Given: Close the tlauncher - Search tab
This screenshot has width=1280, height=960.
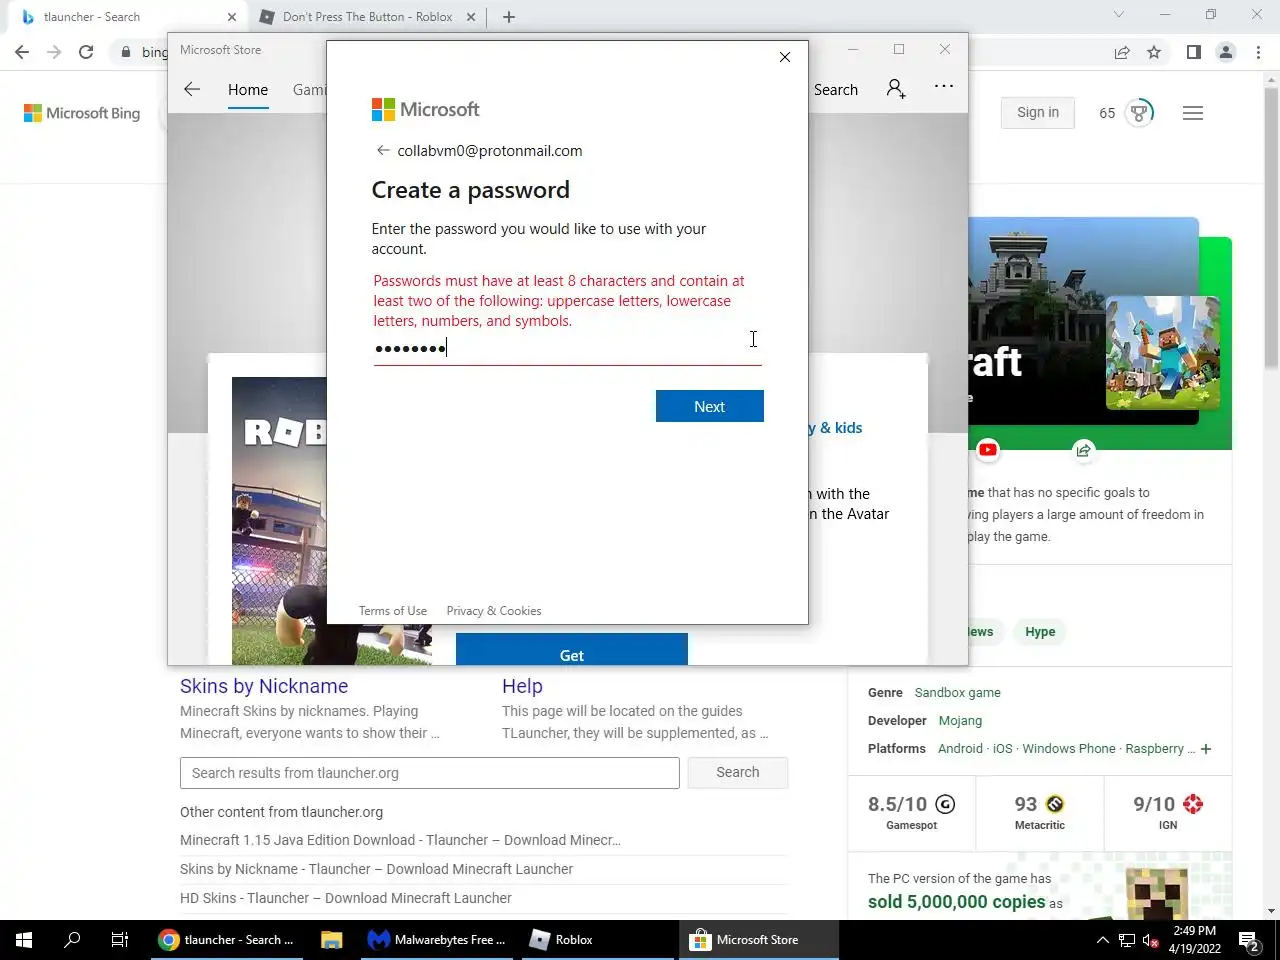Looking at the screenshot, I should [232, 17].
